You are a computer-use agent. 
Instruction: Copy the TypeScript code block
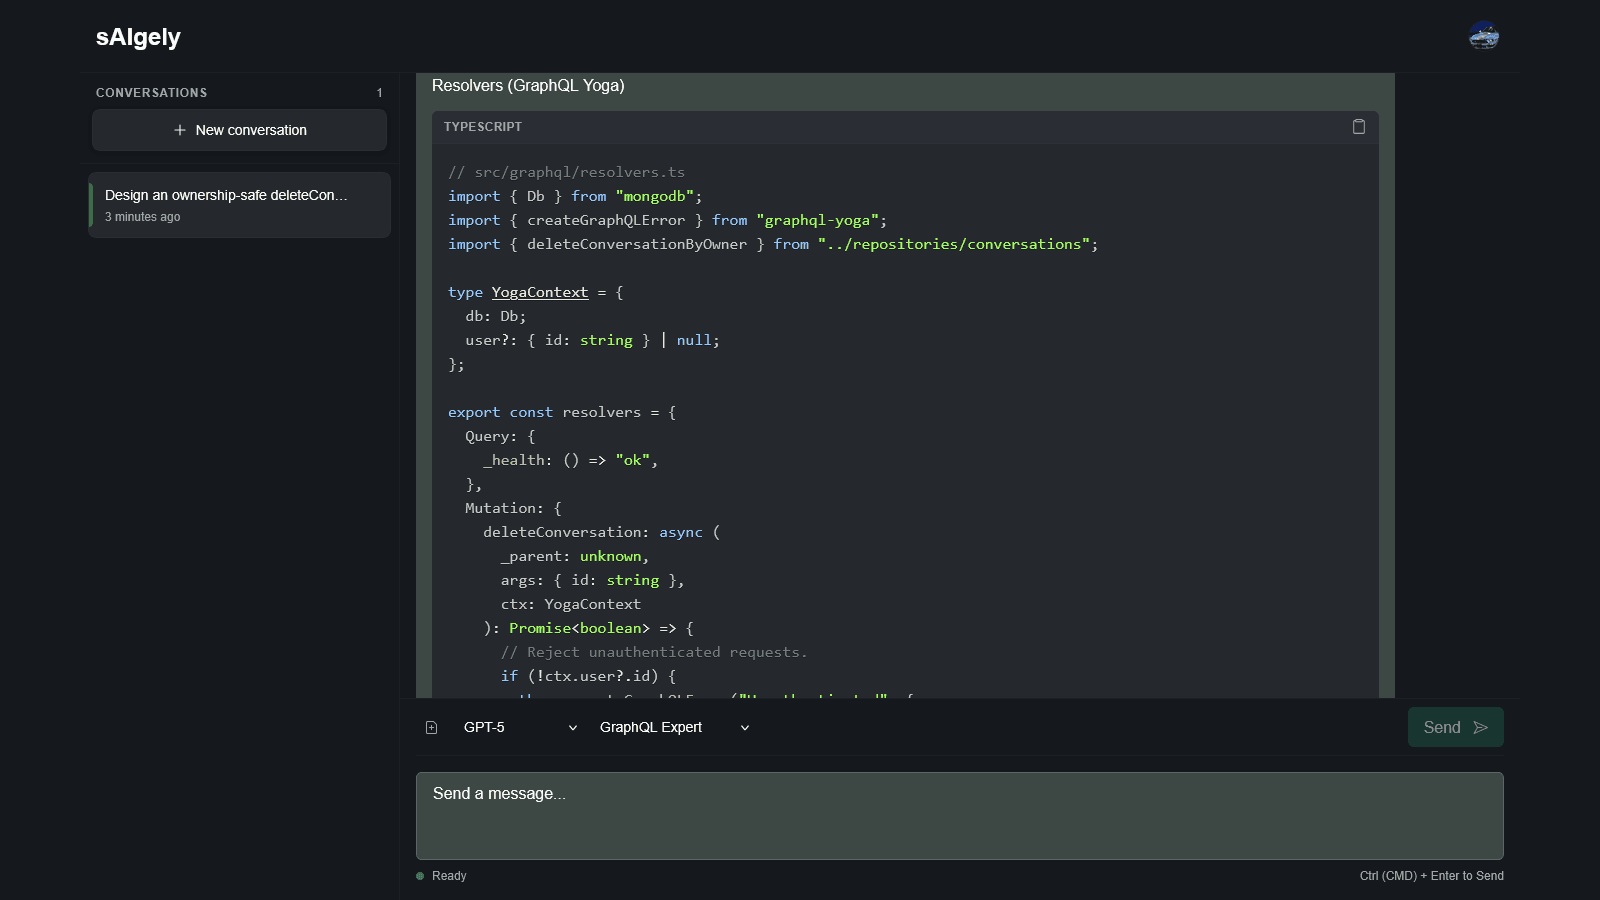tap(1358, 127)
